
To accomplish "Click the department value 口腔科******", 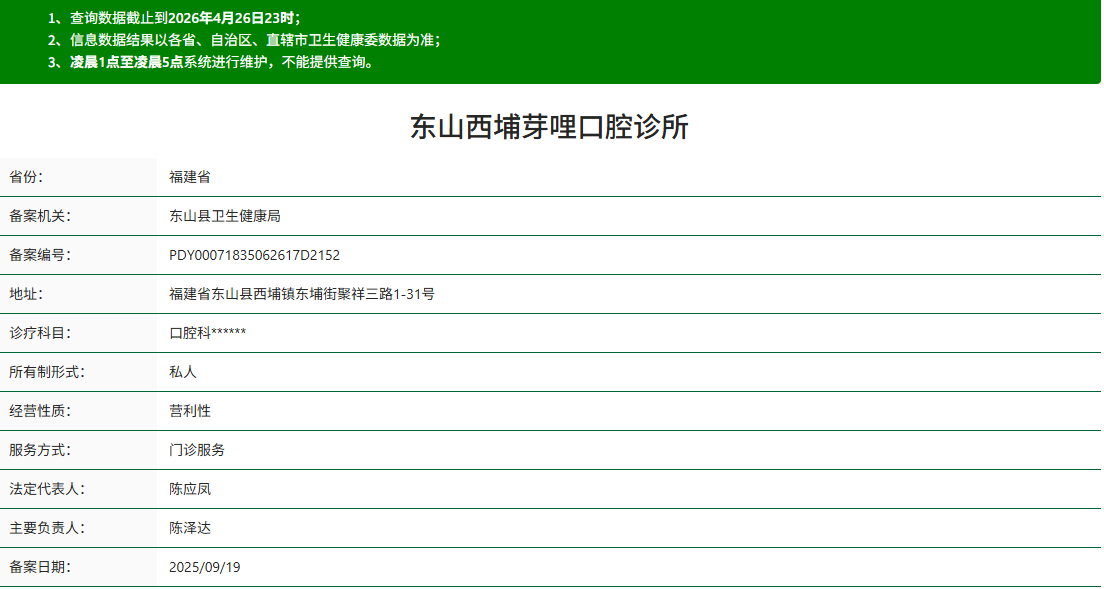I will point(207,332).
